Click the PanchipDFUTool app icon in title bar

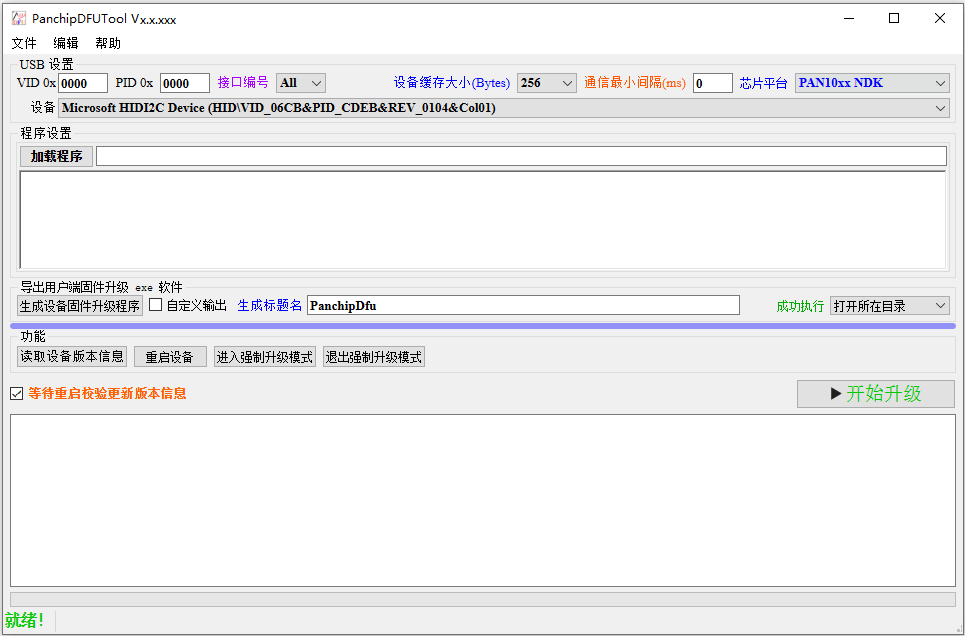[x=19, y=18]
